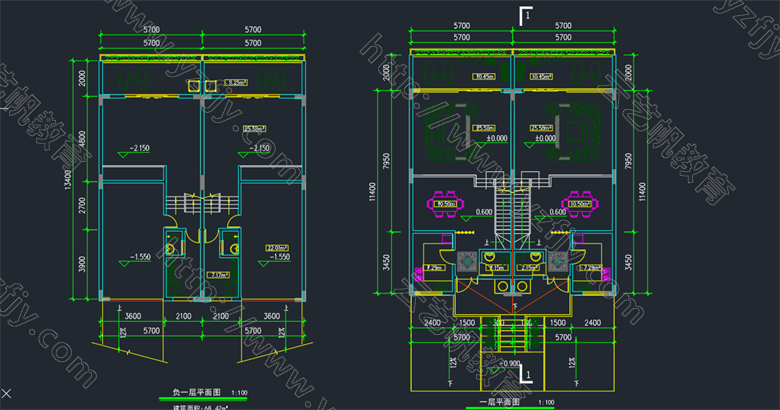
Task: Select 11400 dimension left of first-floor plan
Action: (373, 192)
